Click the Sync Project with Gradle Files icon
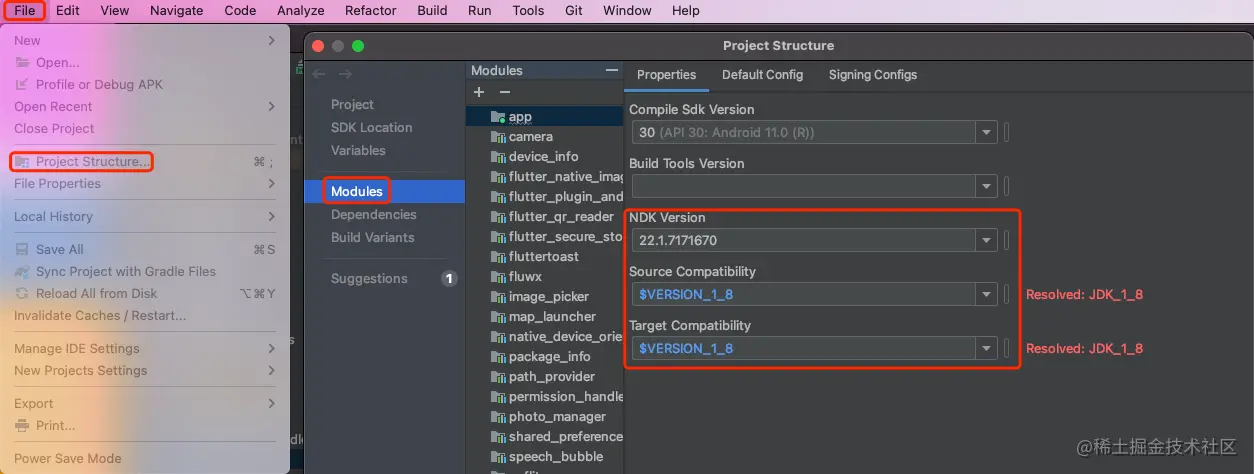The height and width of the screenshot is (474, 1254). (x=22, y=272)
